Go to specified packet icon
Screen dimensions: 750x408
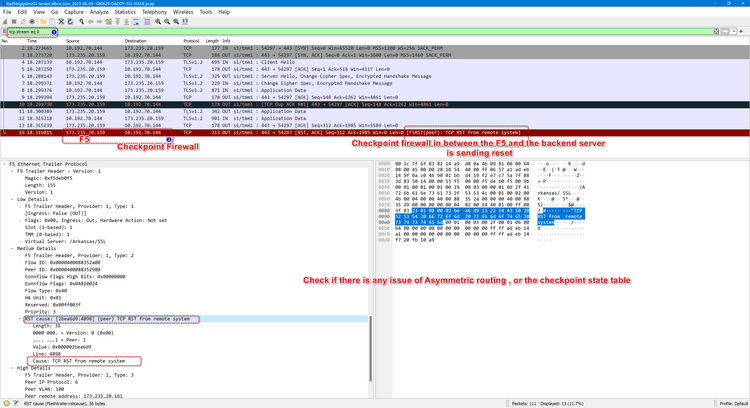click(x=109, y=22)
